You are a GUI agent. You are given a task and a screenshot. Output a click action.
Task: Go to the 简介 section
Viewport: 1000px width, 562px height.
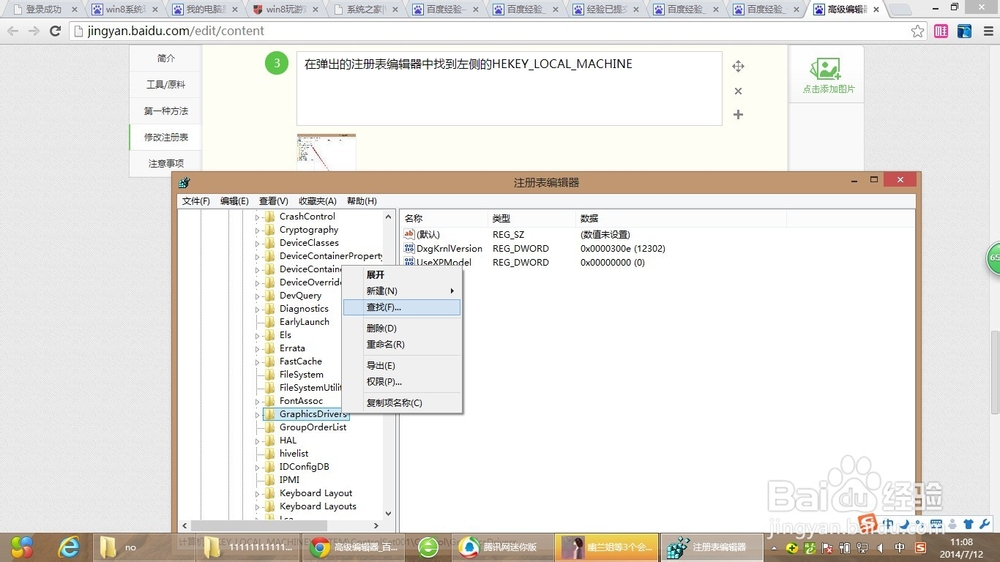coord(166,58)
